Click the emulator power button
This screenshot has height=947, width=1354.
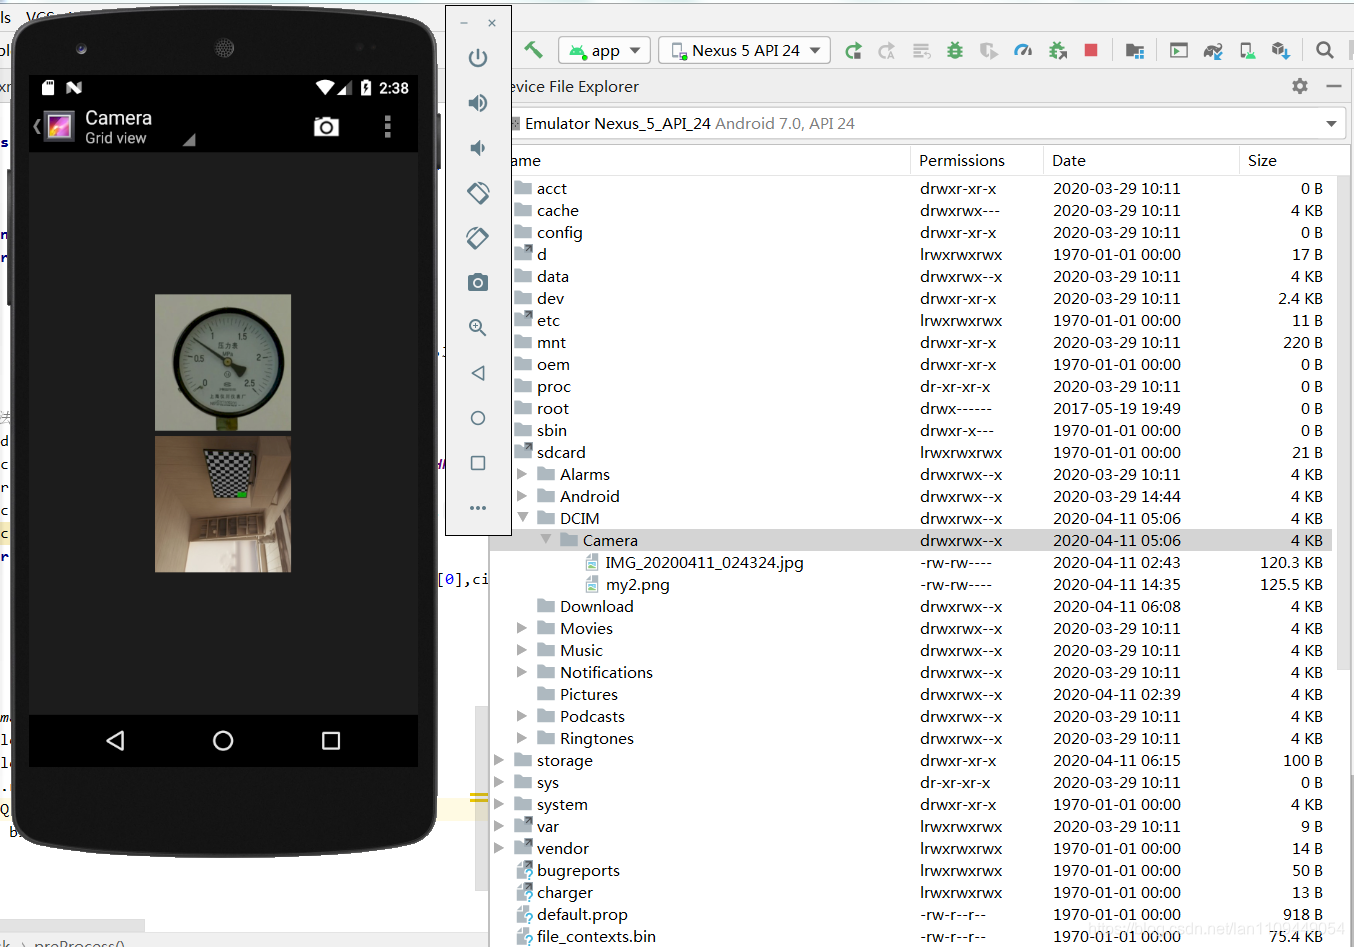click(478, 58)
